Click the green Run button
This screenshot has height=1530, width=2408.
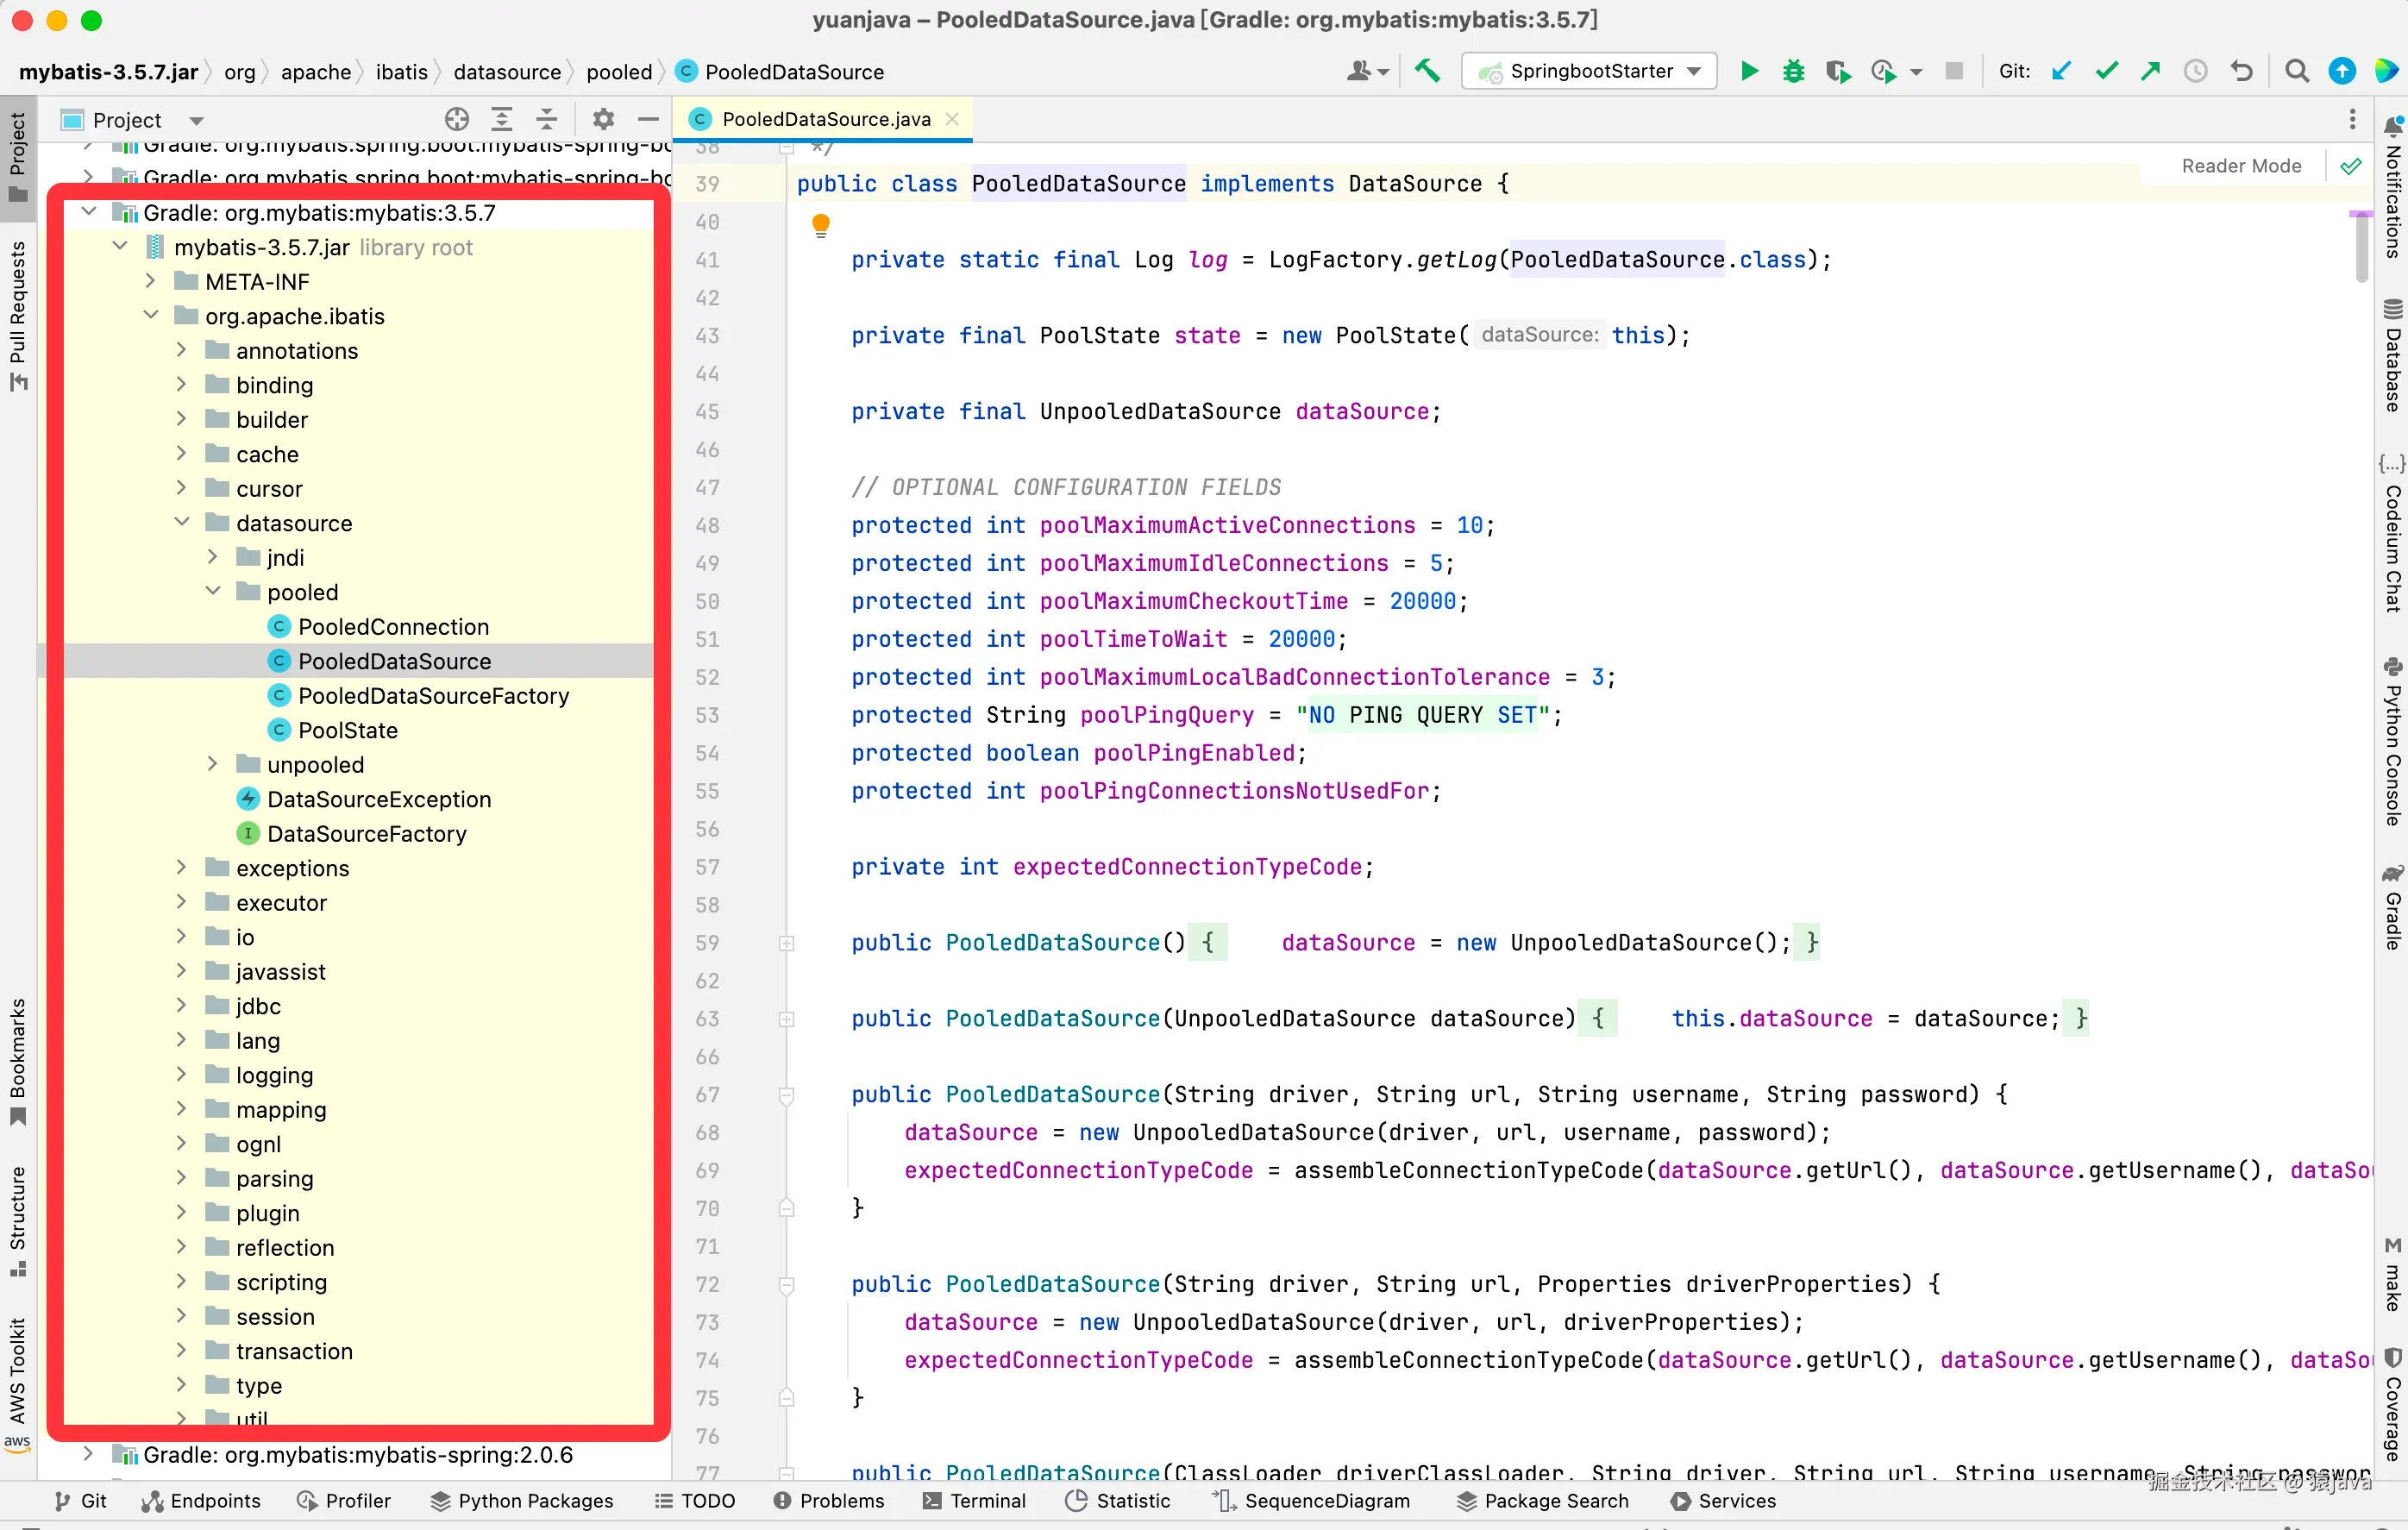click(1749, 71)
